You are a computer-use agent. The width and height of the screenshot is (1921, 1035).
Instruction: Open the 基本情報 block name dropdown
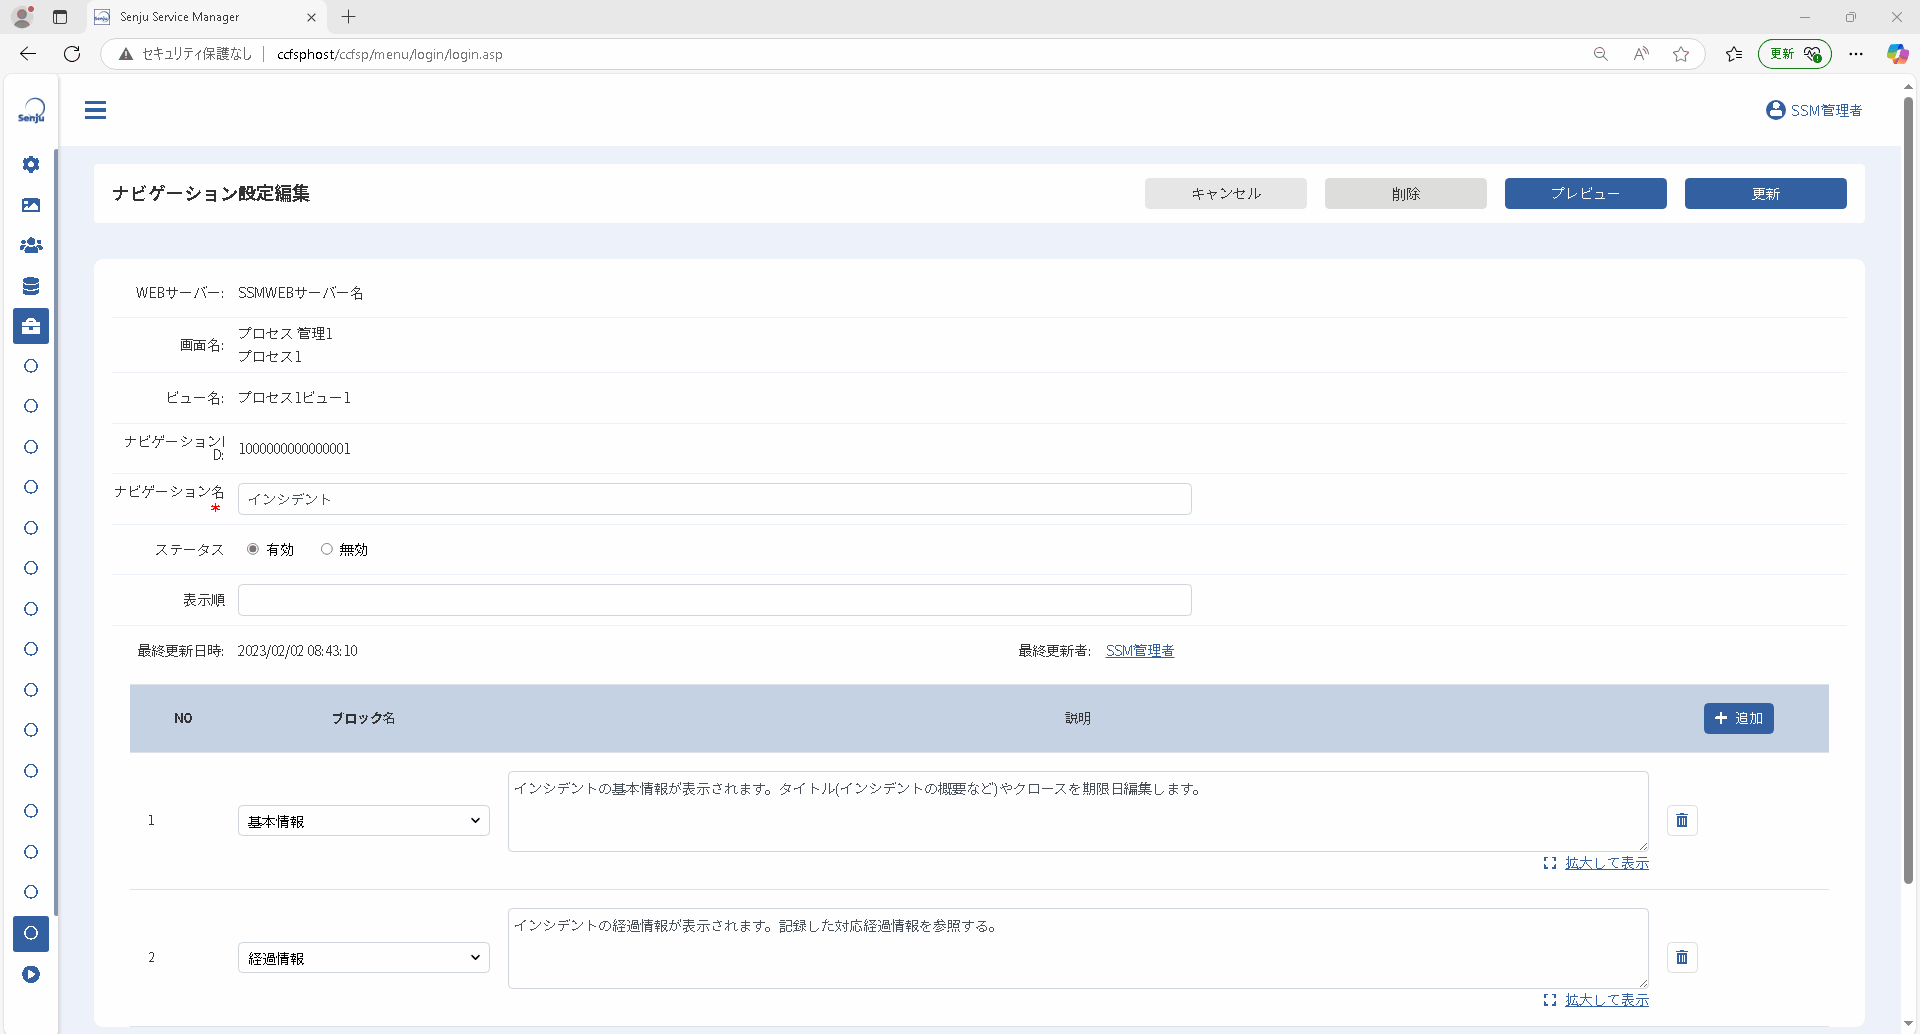[364, 821]
